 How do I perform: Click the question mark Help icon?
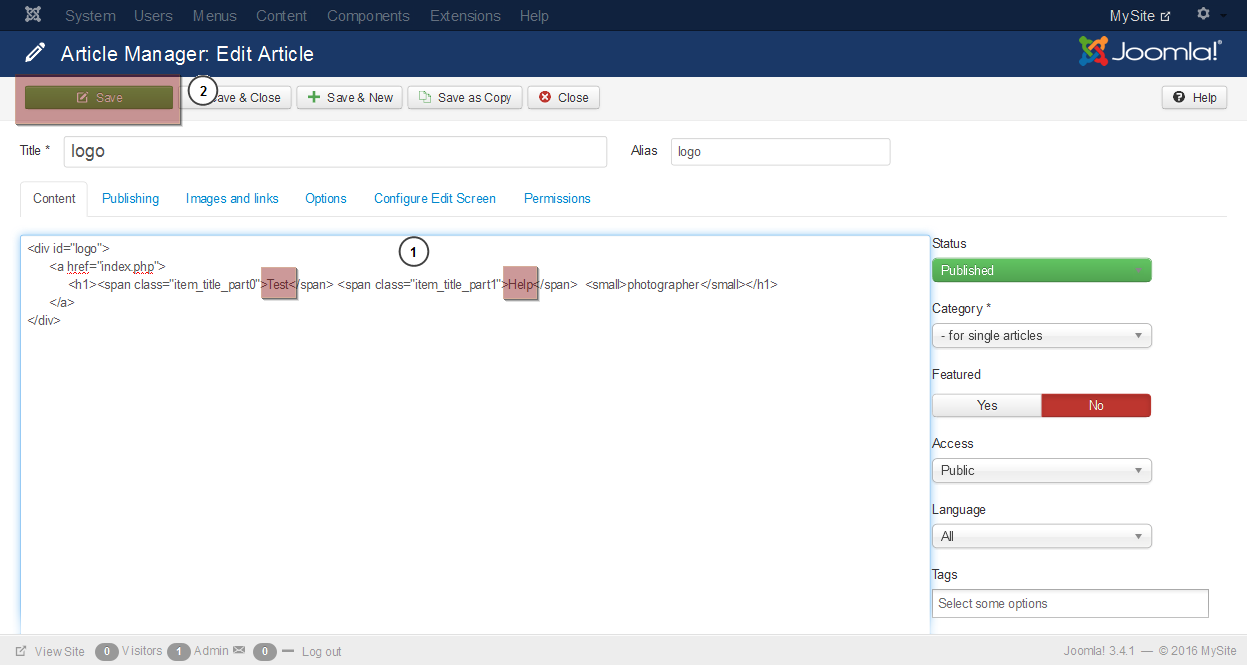1179,97
